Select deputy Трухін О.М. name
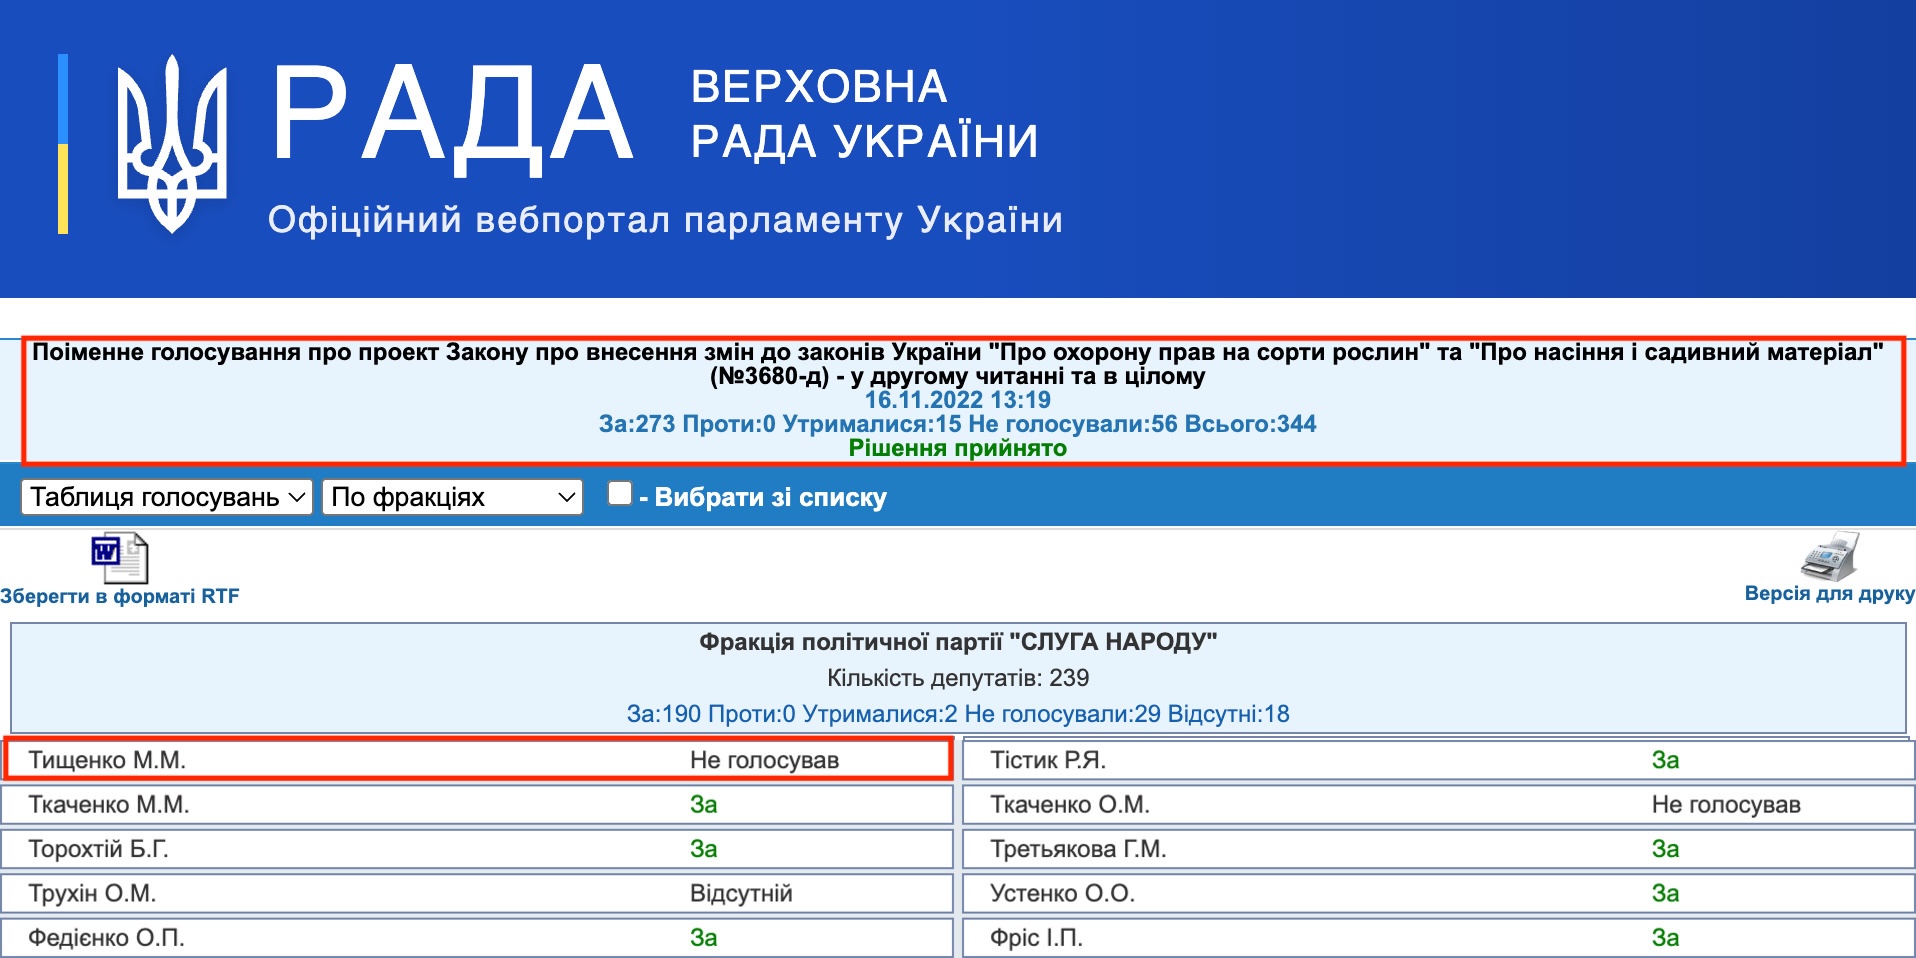1916x958 pixels. coord(92,893)
